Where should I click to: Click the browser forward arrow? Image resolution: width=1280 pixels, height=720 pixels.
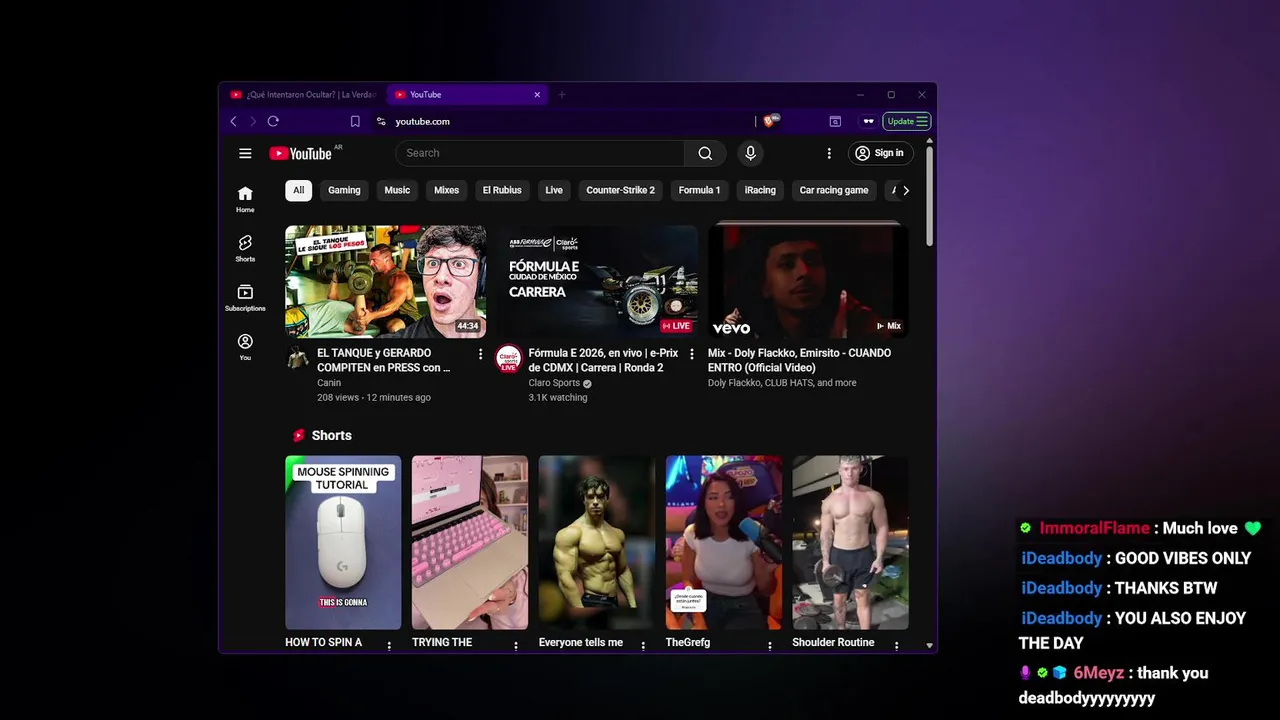click(x=252, y=121)
